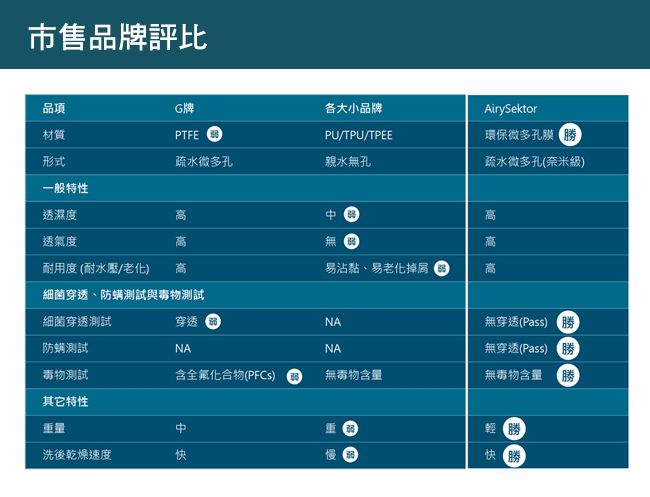Viewport: 650px width, 497px height.
Task: Click the 勝 badge in the 防蟎測試 row
Action: click(568, 349)
